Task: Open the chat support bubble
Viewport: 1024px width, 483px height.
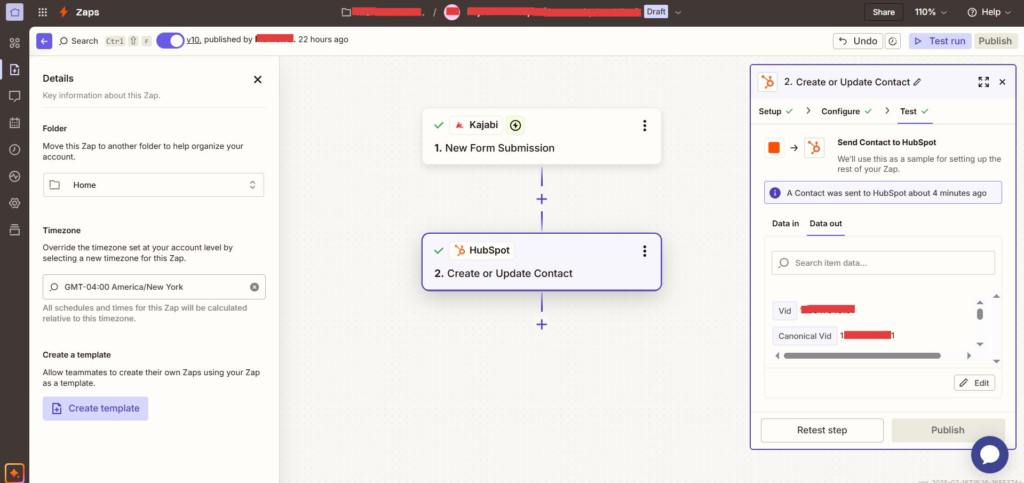Action: (x=989, y=454)
